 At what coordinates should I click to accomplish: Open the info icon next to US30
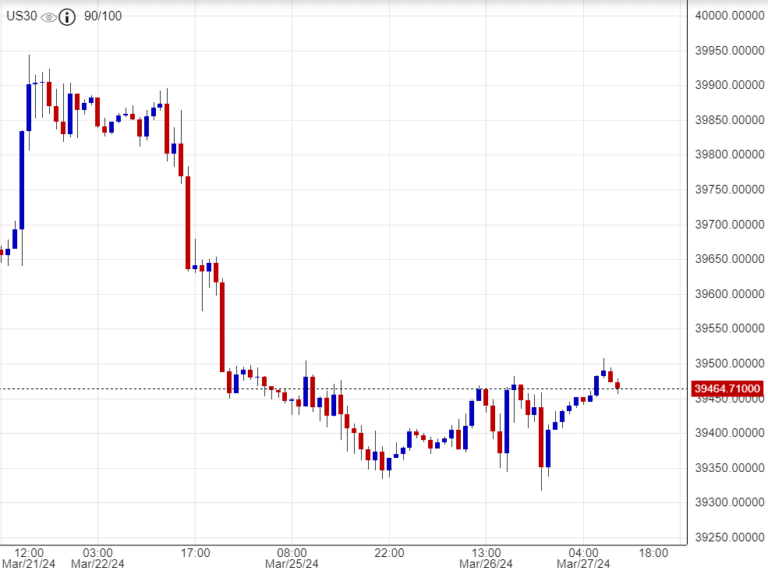point(67,17)
